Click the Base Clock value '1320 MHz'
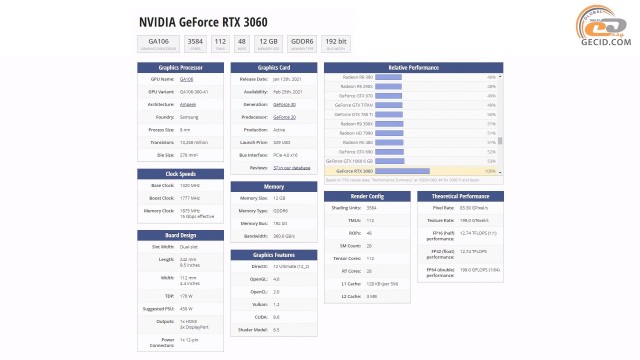Image resolution: width=640 pixels, height=360 pixels. pos(190,186)
